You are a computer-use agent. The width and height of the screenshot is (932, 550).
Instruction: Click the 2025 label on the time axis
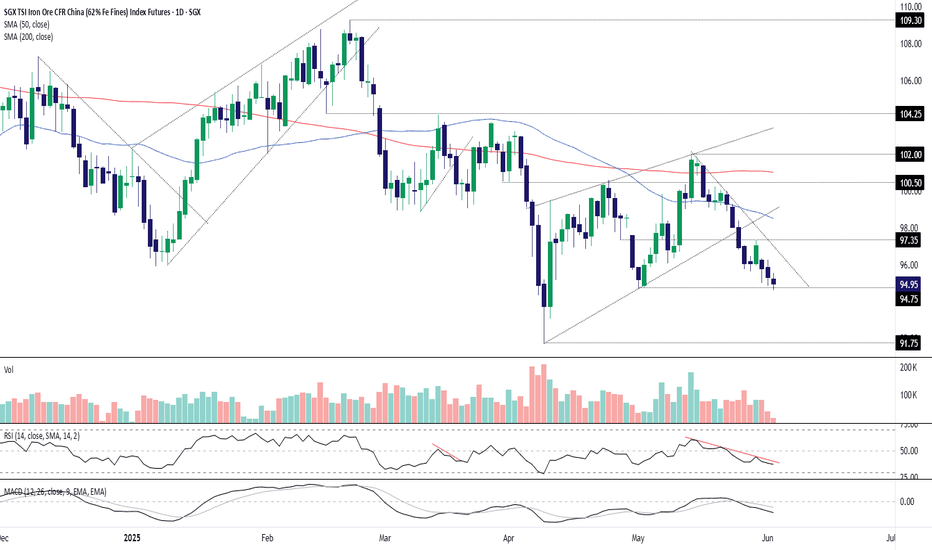132,538
